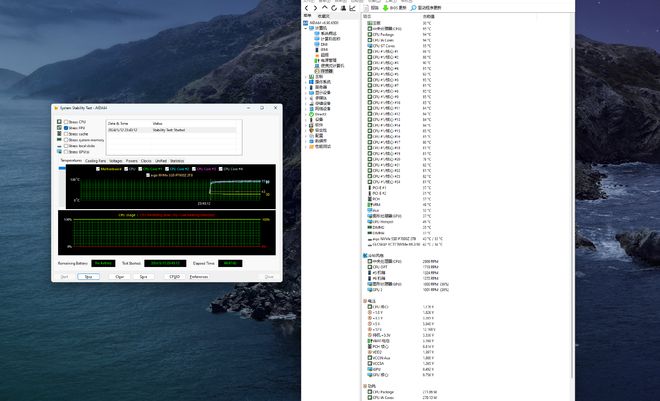This screenshot has width=660, height=401.
Task: Click the Report (报告) toolbar button
Action: pyautogui.click(x=371, y=8)
